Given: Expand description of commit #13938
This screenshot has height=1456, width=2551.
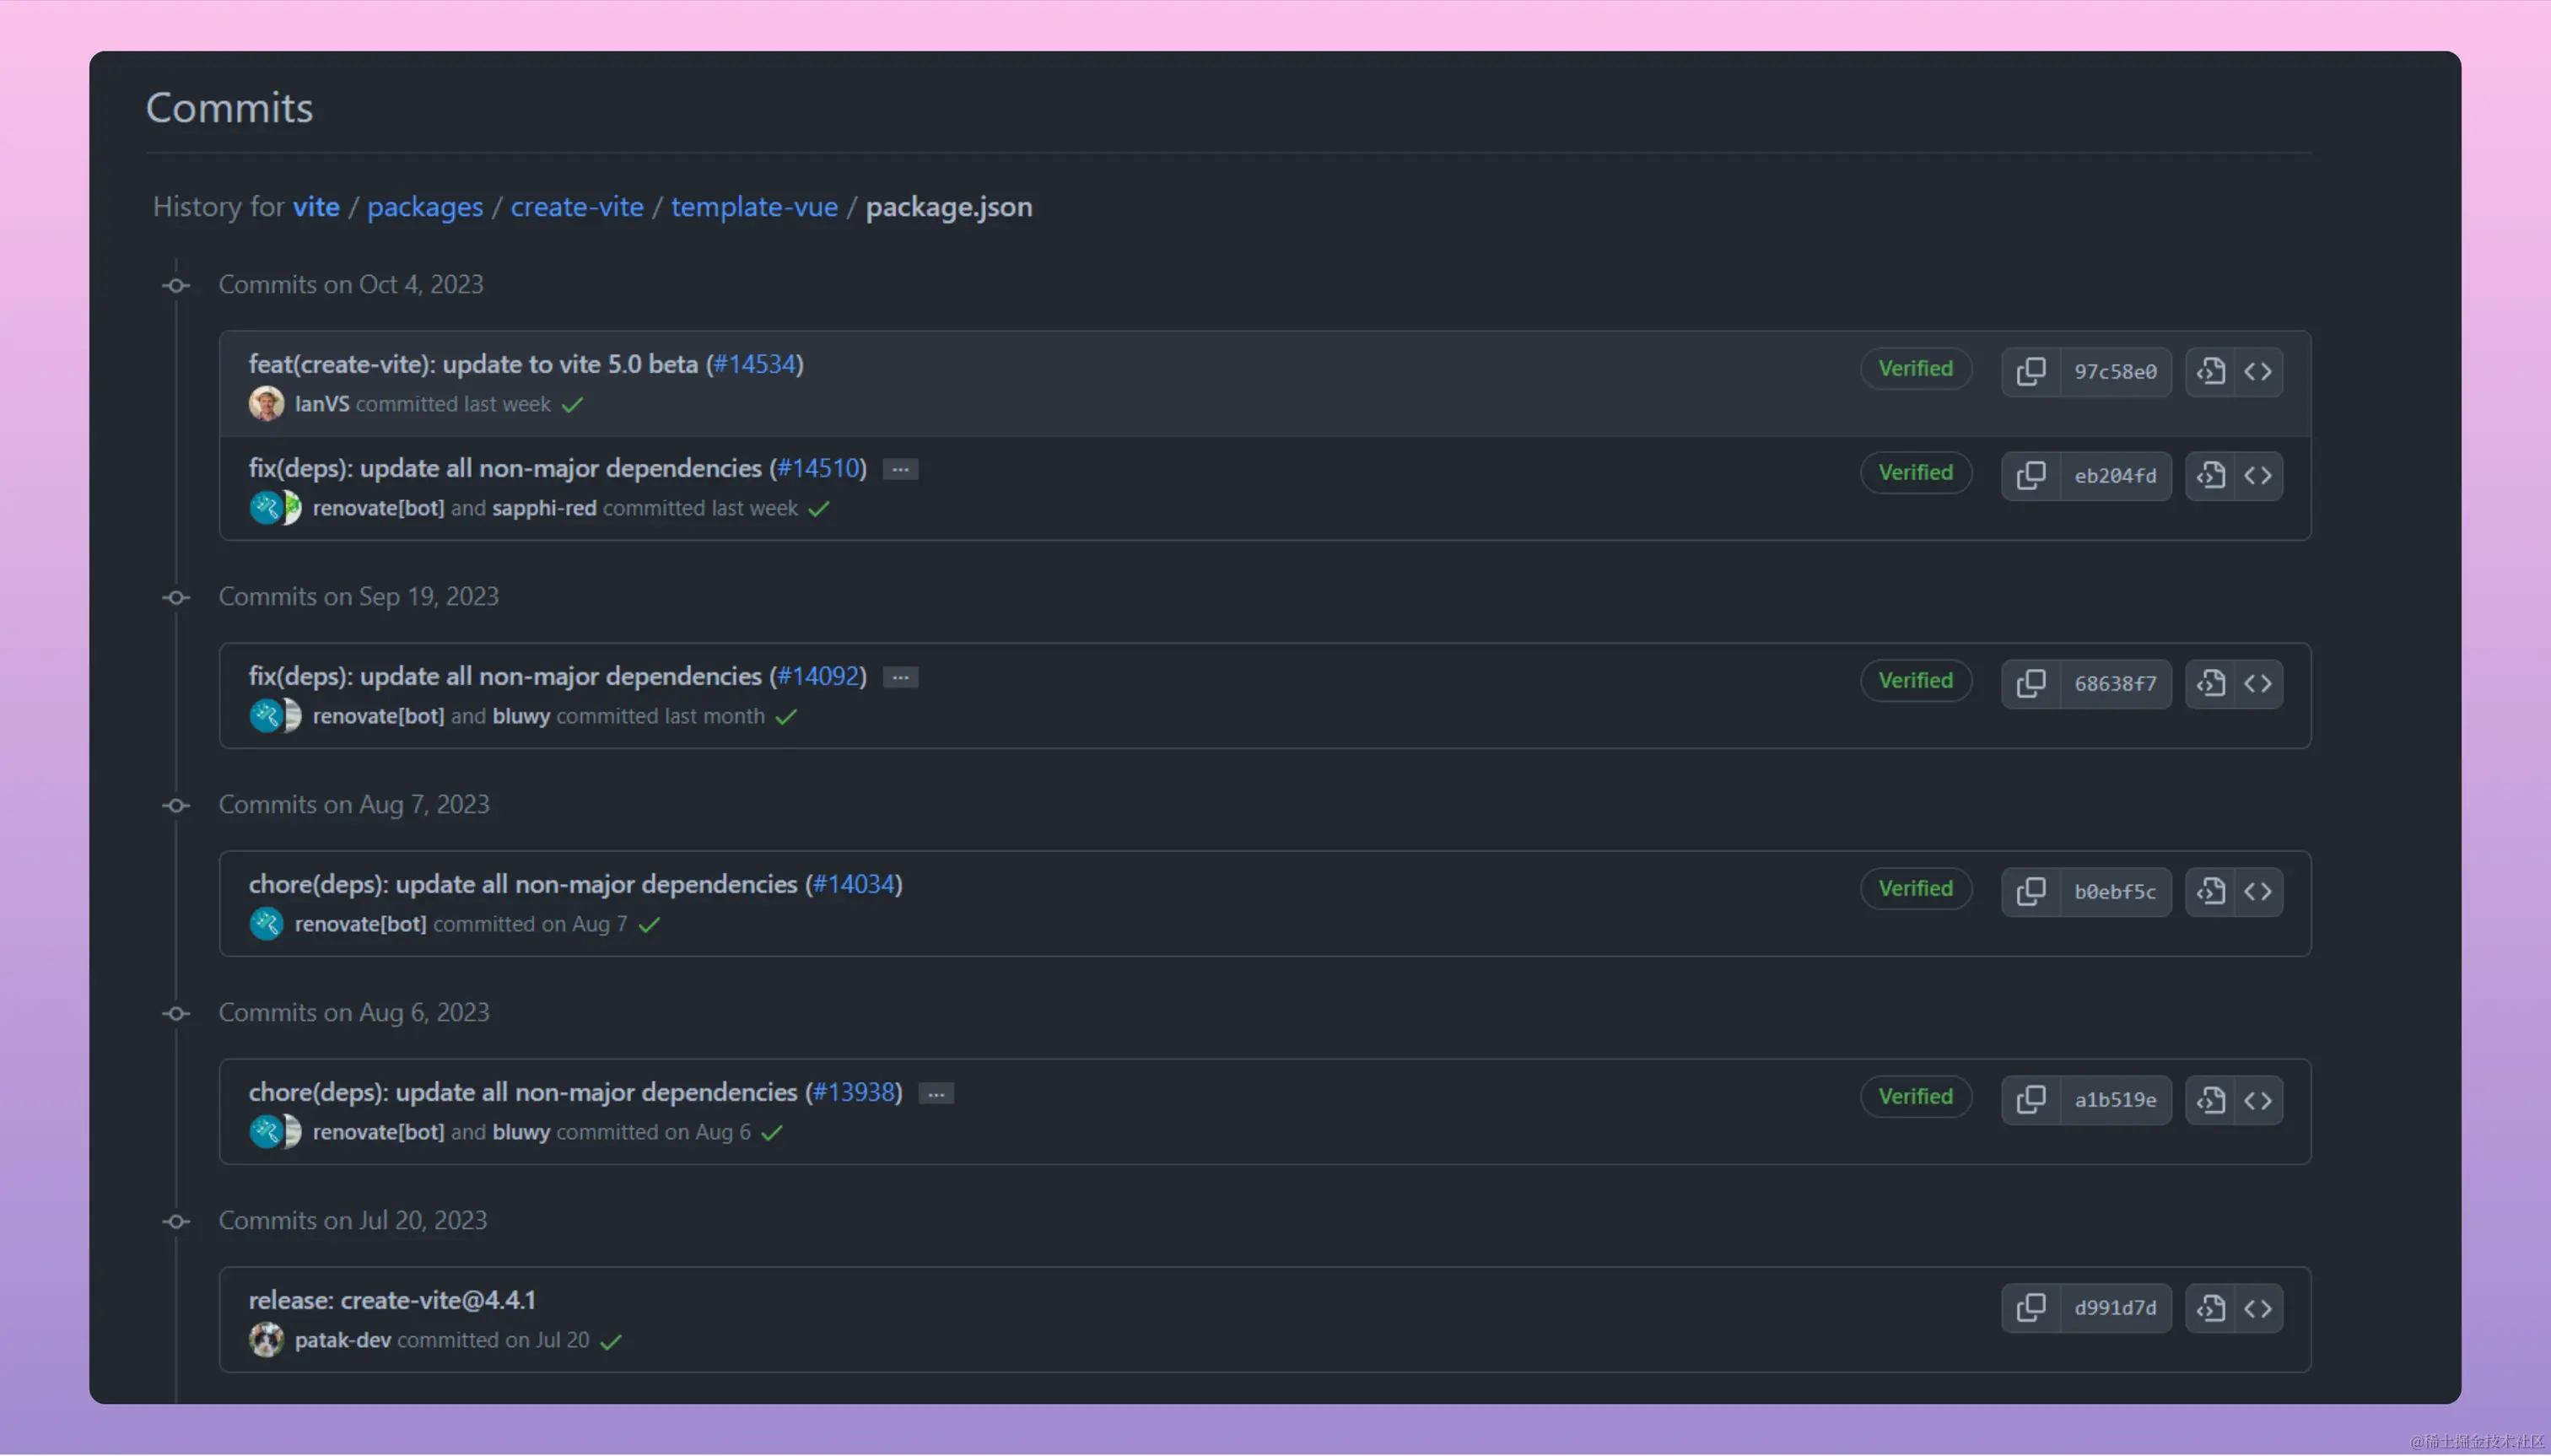Looking at the screenshot, I should (x=936, y=1093).
